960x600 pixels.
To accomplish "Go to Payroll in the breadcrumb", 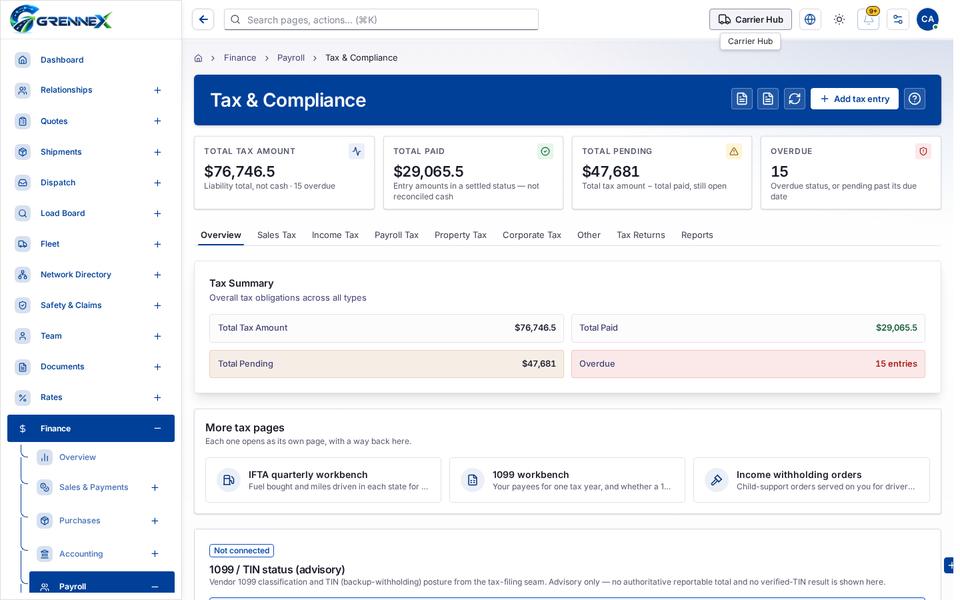I will coord(291,58).
